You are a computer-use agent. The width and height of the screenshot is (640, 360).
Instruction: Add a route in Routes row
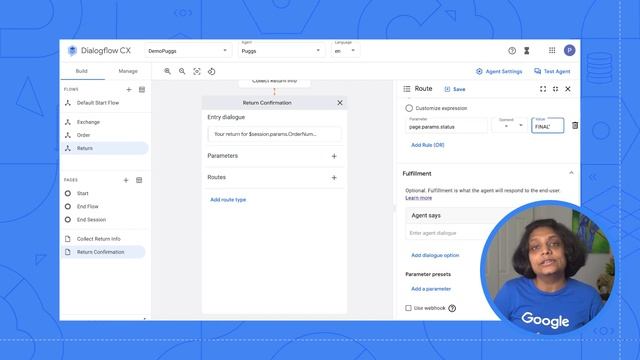point(334,178)
